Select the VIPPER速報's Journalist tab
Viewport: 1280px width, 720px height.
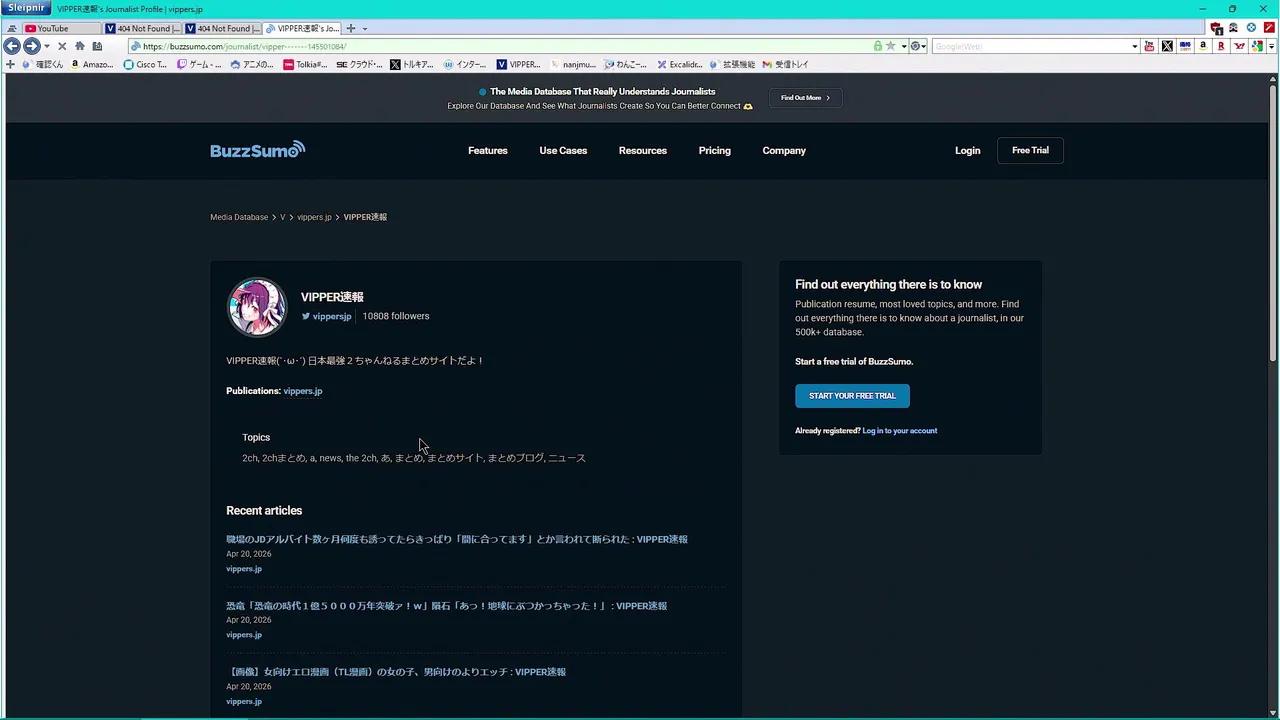click(x=302, y=28)
